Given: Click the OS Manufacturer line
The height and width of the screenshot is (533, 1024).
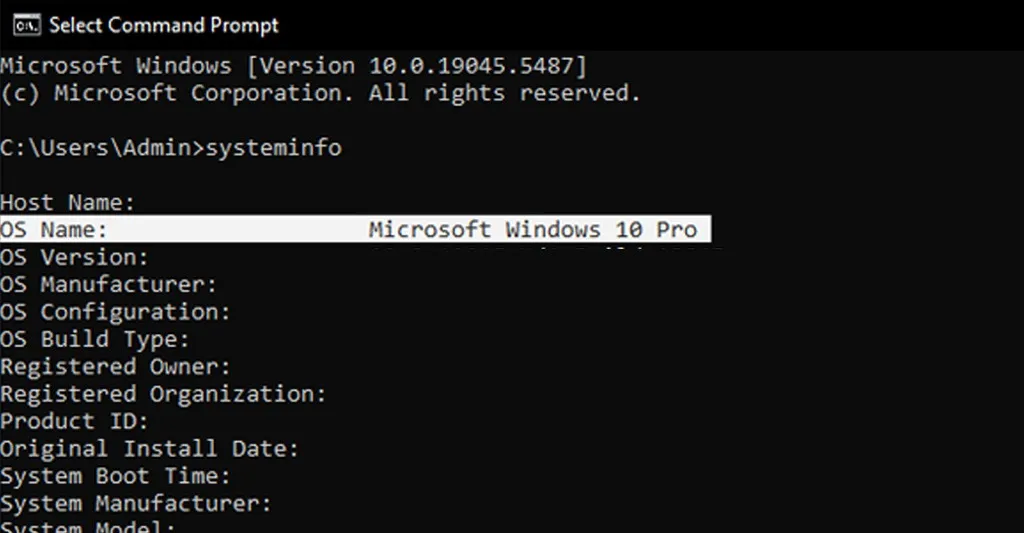Looking at the screenshot, I should tap(108, 285).
